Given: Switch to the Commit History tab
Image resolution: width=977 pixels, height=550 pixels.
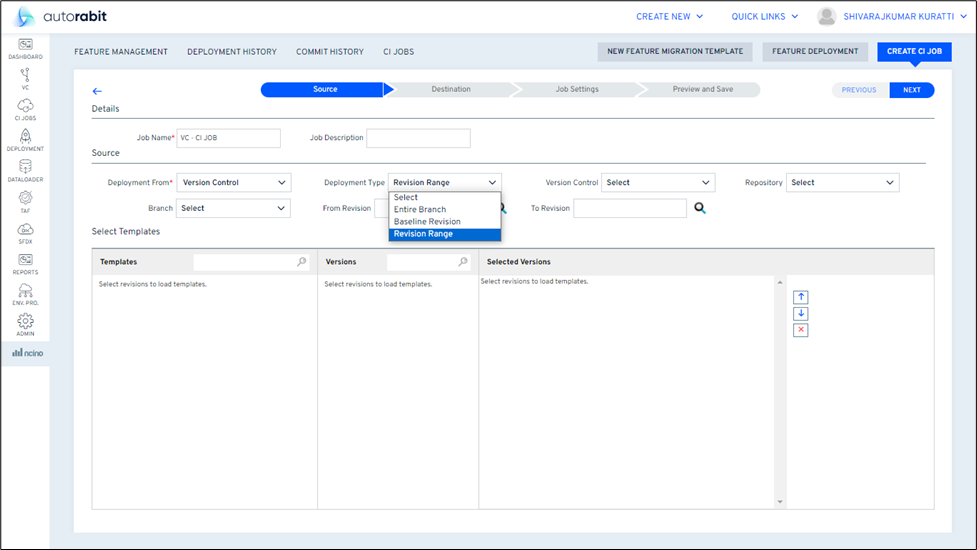Looking at the screenshot, I should tap(329, 52).
